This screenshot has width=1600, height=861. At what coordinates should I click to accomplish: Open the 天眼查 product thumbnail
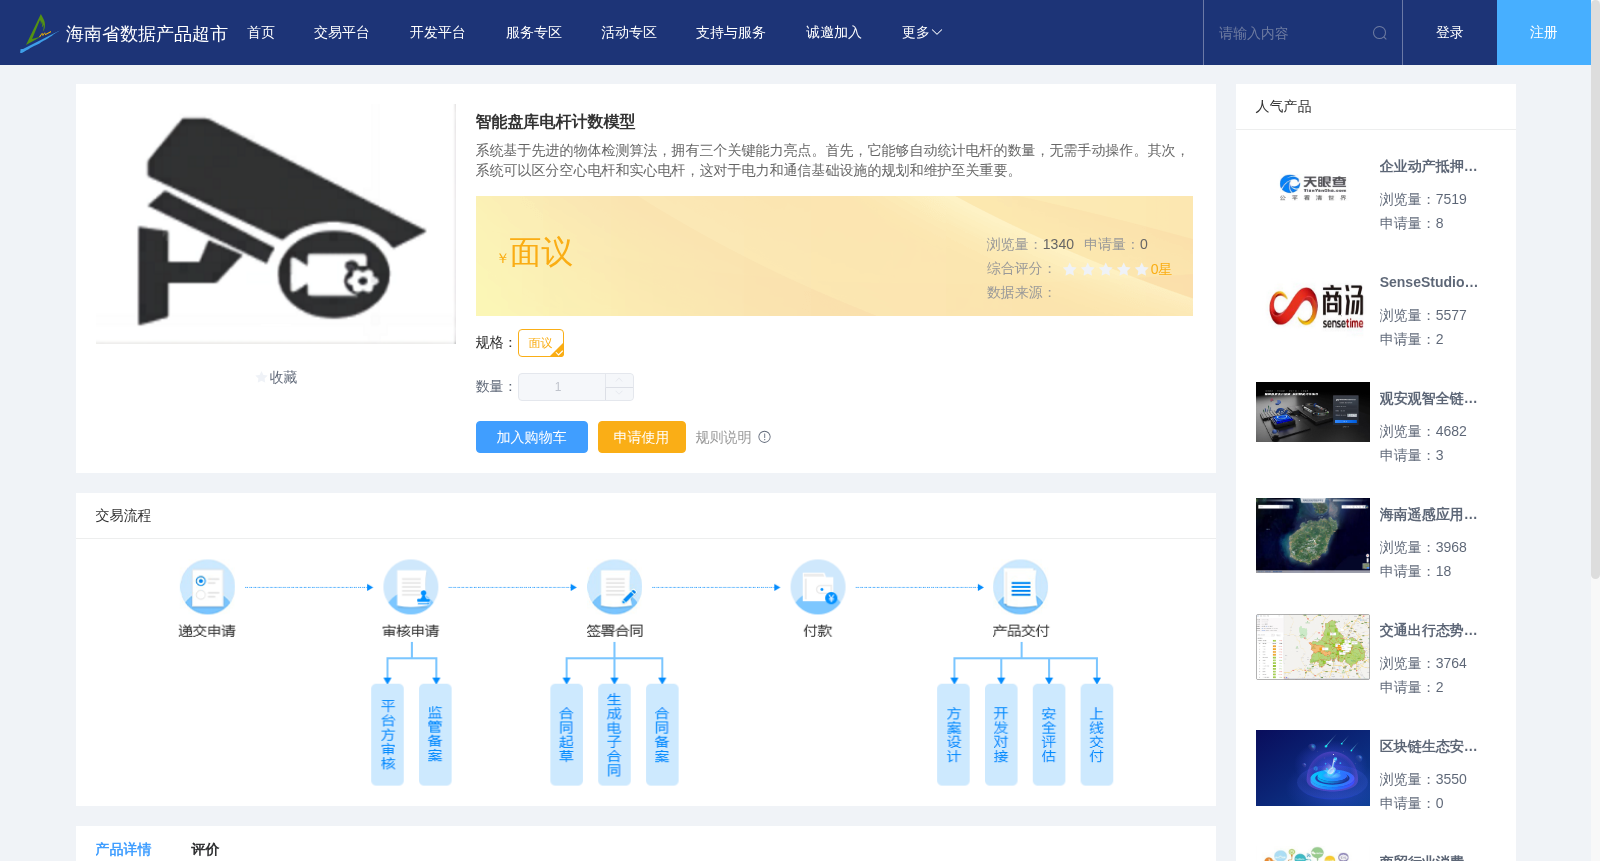[1313, 188]
